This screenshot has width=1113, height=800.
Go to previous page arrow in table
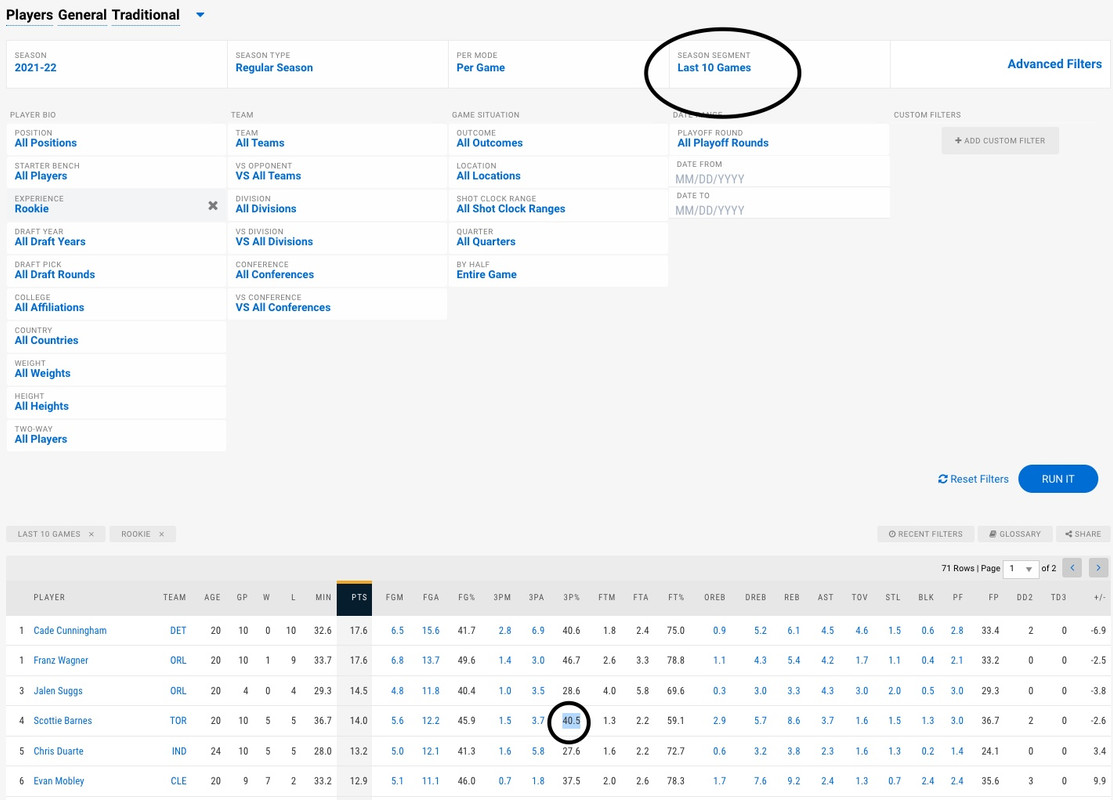tap(1072, 568)
